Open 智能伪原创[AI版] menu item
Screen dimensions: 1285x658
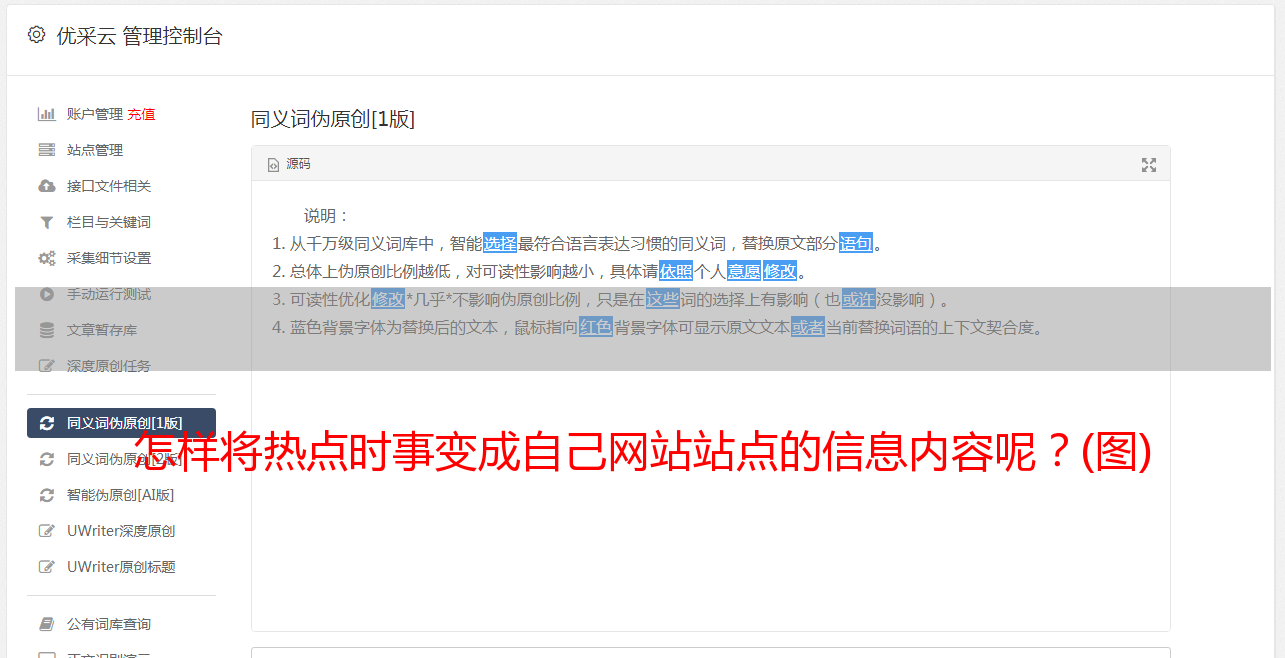pyautogui.click(x=121, y=495)
